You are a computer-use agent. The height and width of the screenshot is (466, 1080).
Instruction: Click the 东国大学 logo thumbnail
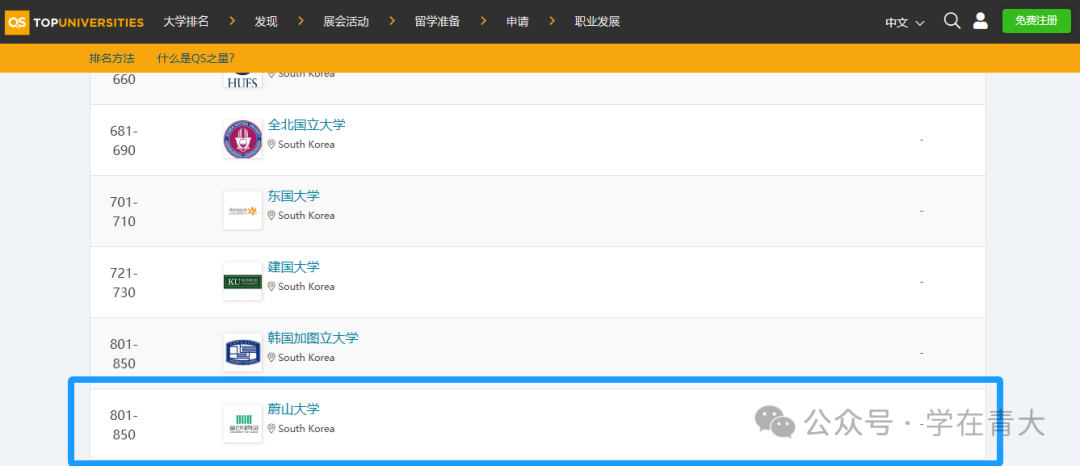[x=242, y=210]
